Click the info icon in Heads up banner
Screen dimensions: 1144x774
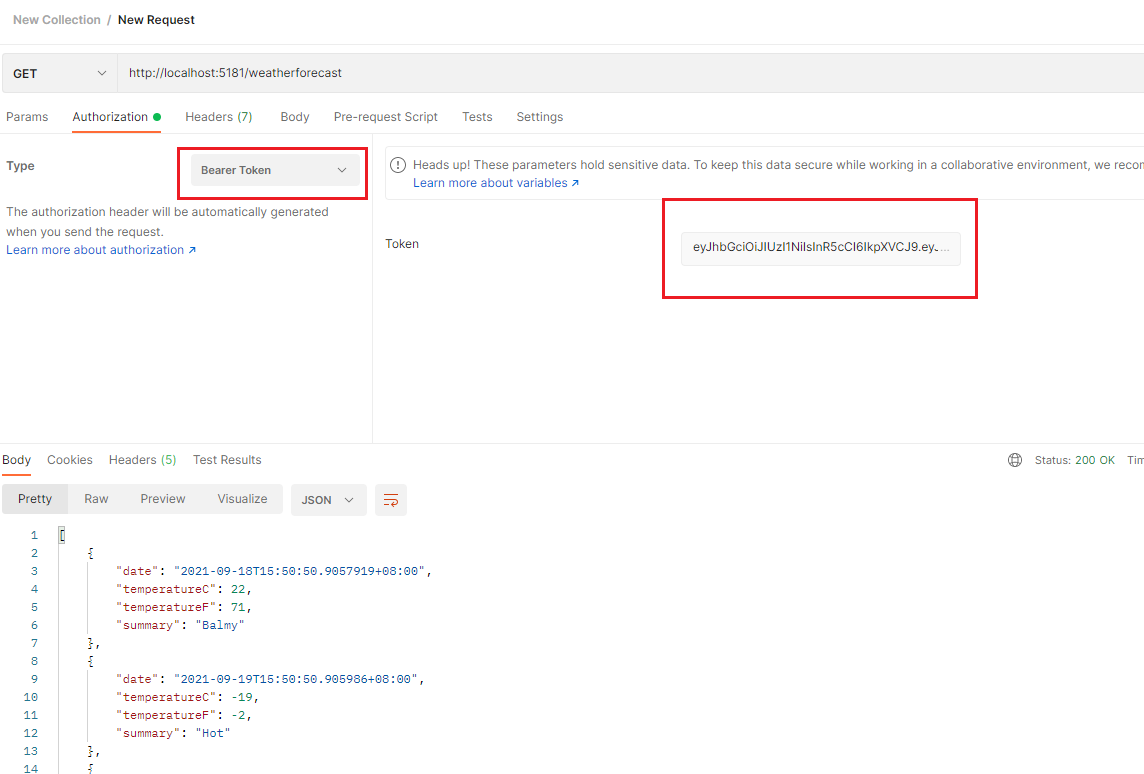coord(398,165)
